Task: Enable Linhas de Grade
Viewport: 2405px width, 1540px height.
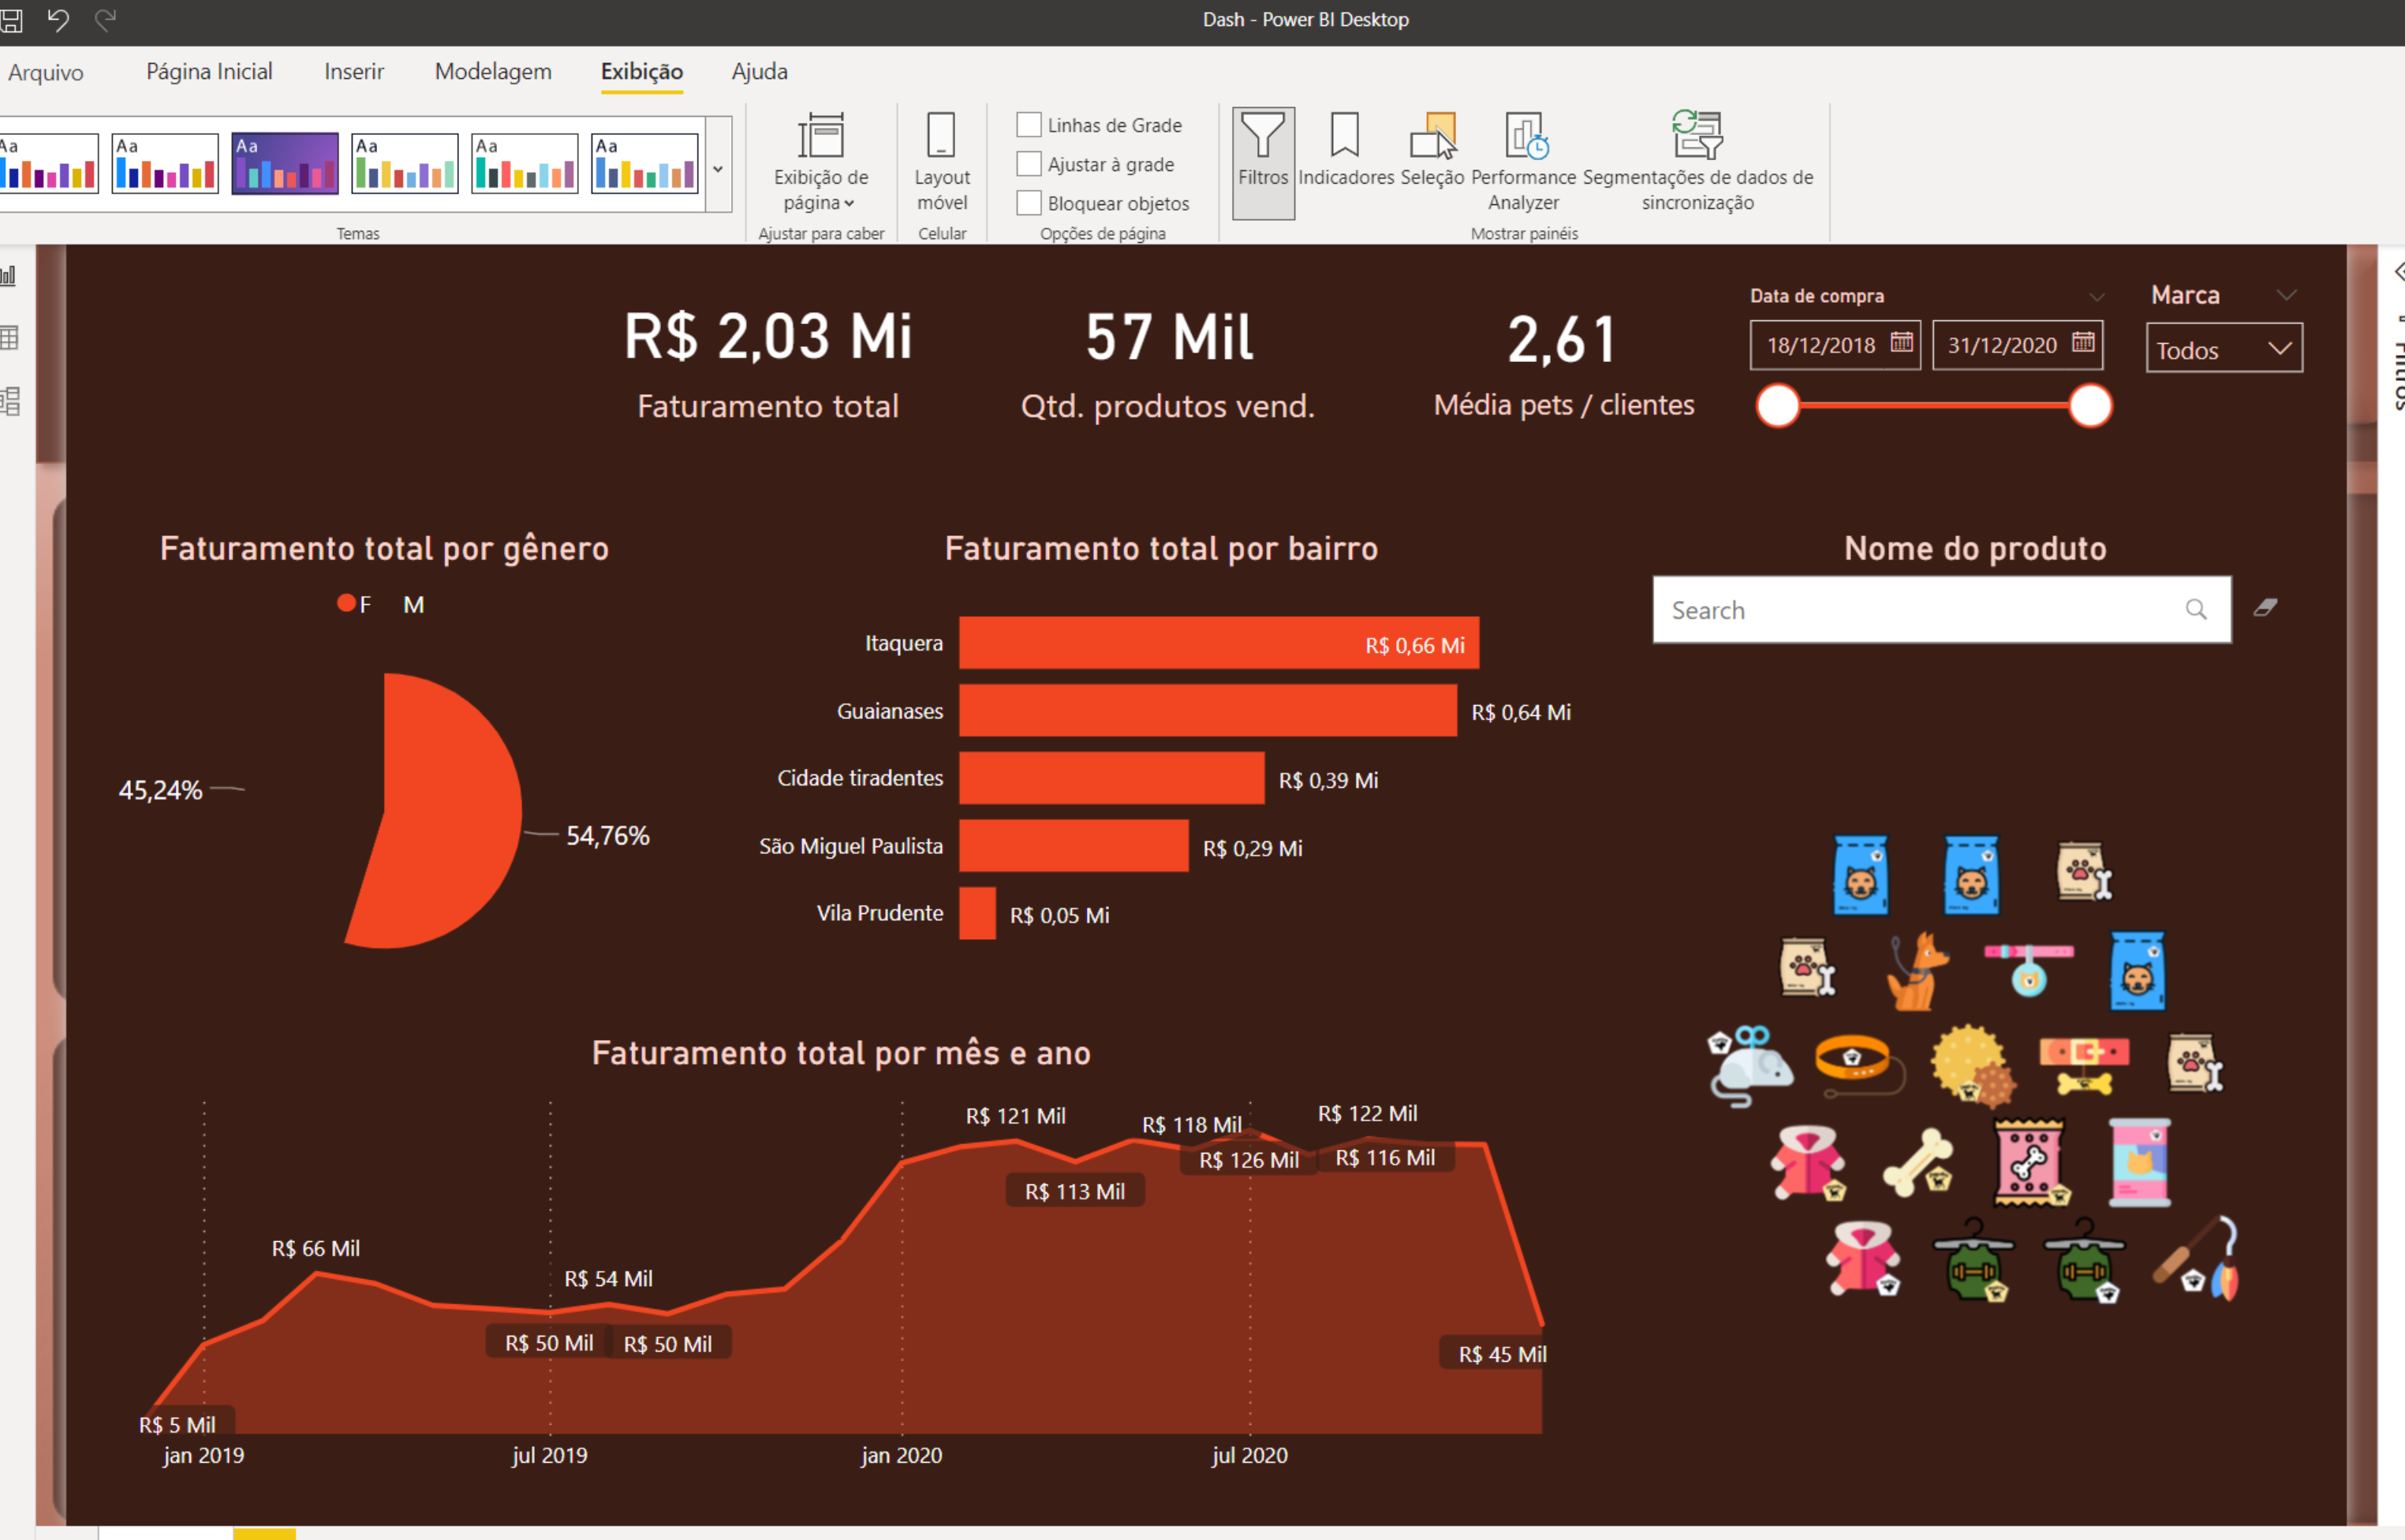Action: 1029,124
